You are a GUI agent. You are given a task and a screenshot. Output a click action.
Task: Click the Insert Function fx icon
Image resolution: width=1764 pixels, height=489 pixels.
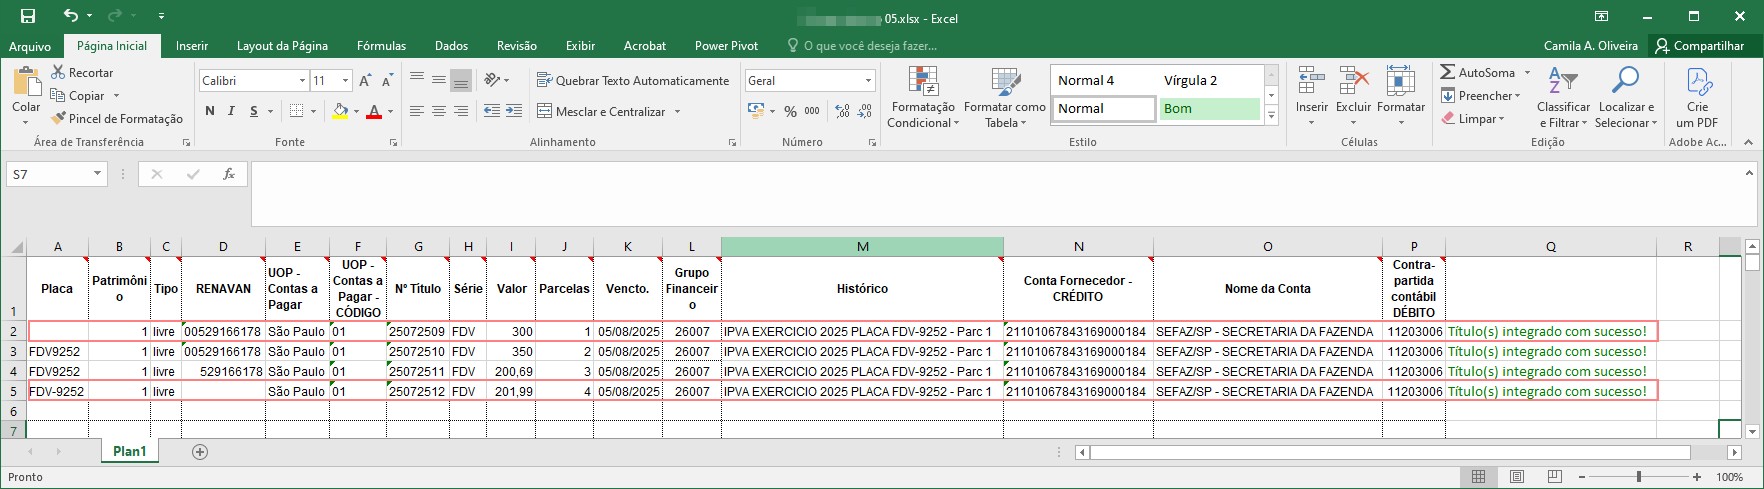click(x=229, y=174)
